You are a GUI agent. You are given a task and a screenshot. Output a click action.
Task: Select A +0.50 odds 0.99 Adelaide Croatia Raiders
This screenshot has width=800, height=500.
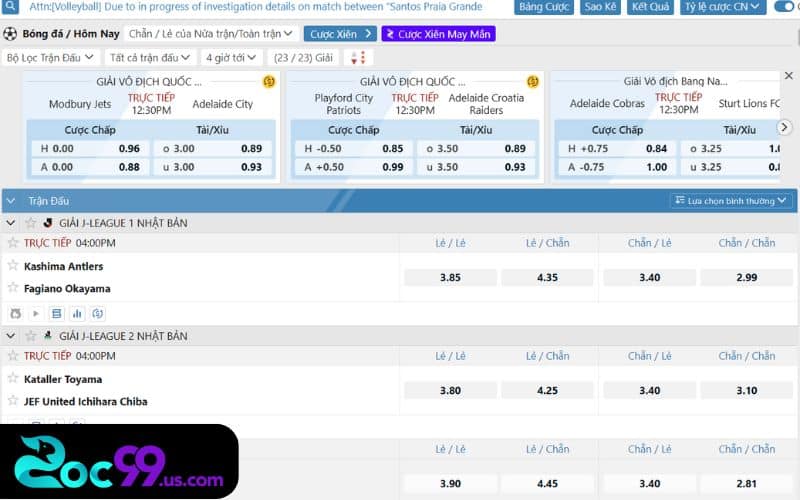[354, 167]
